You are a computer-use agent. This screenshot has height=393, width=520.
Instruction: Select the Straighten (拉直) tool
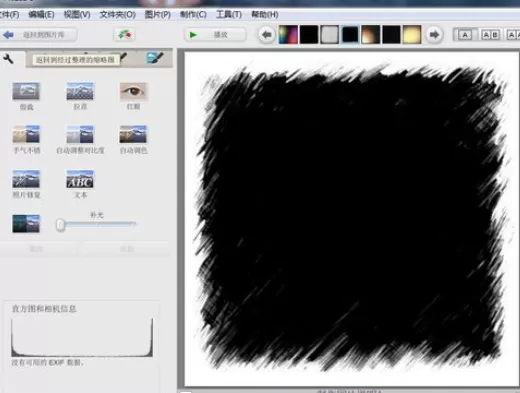[80, 96]
